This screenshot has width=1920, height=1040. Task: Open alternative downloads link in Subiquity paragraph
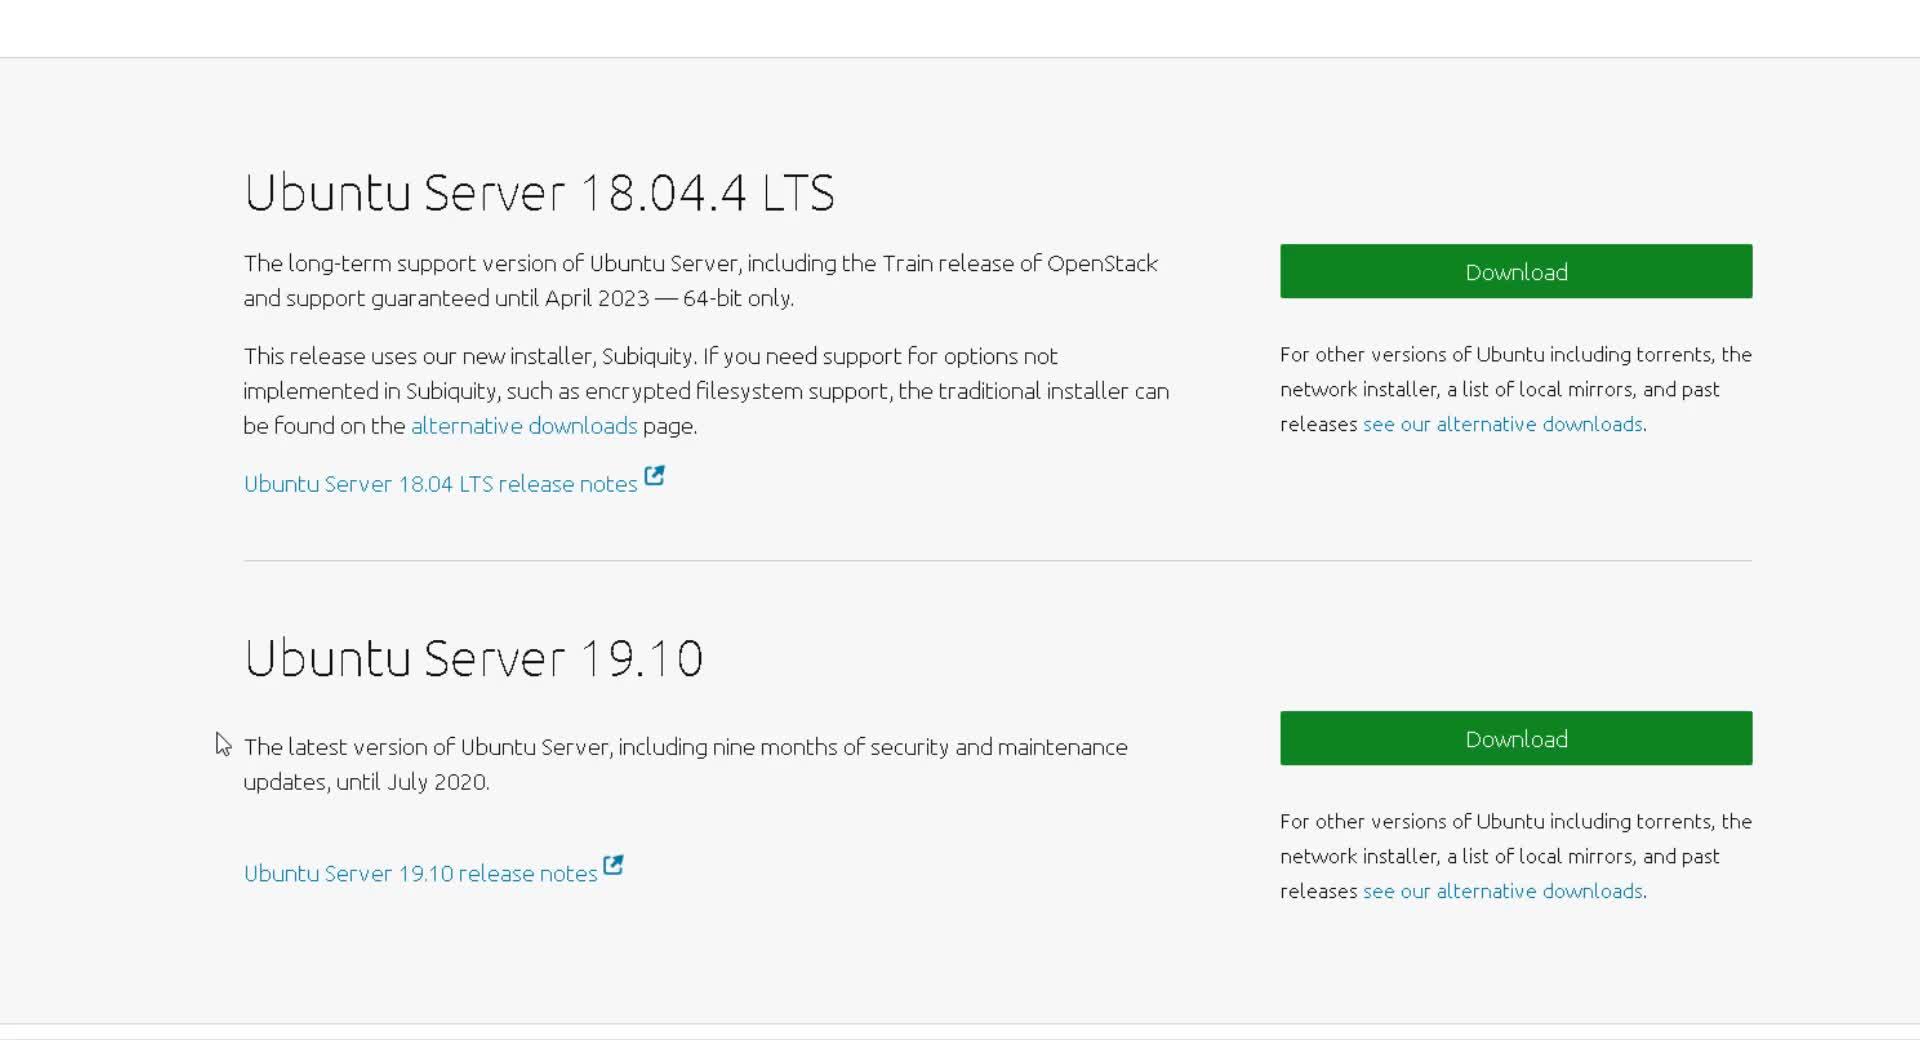click(x=523, y=426)
